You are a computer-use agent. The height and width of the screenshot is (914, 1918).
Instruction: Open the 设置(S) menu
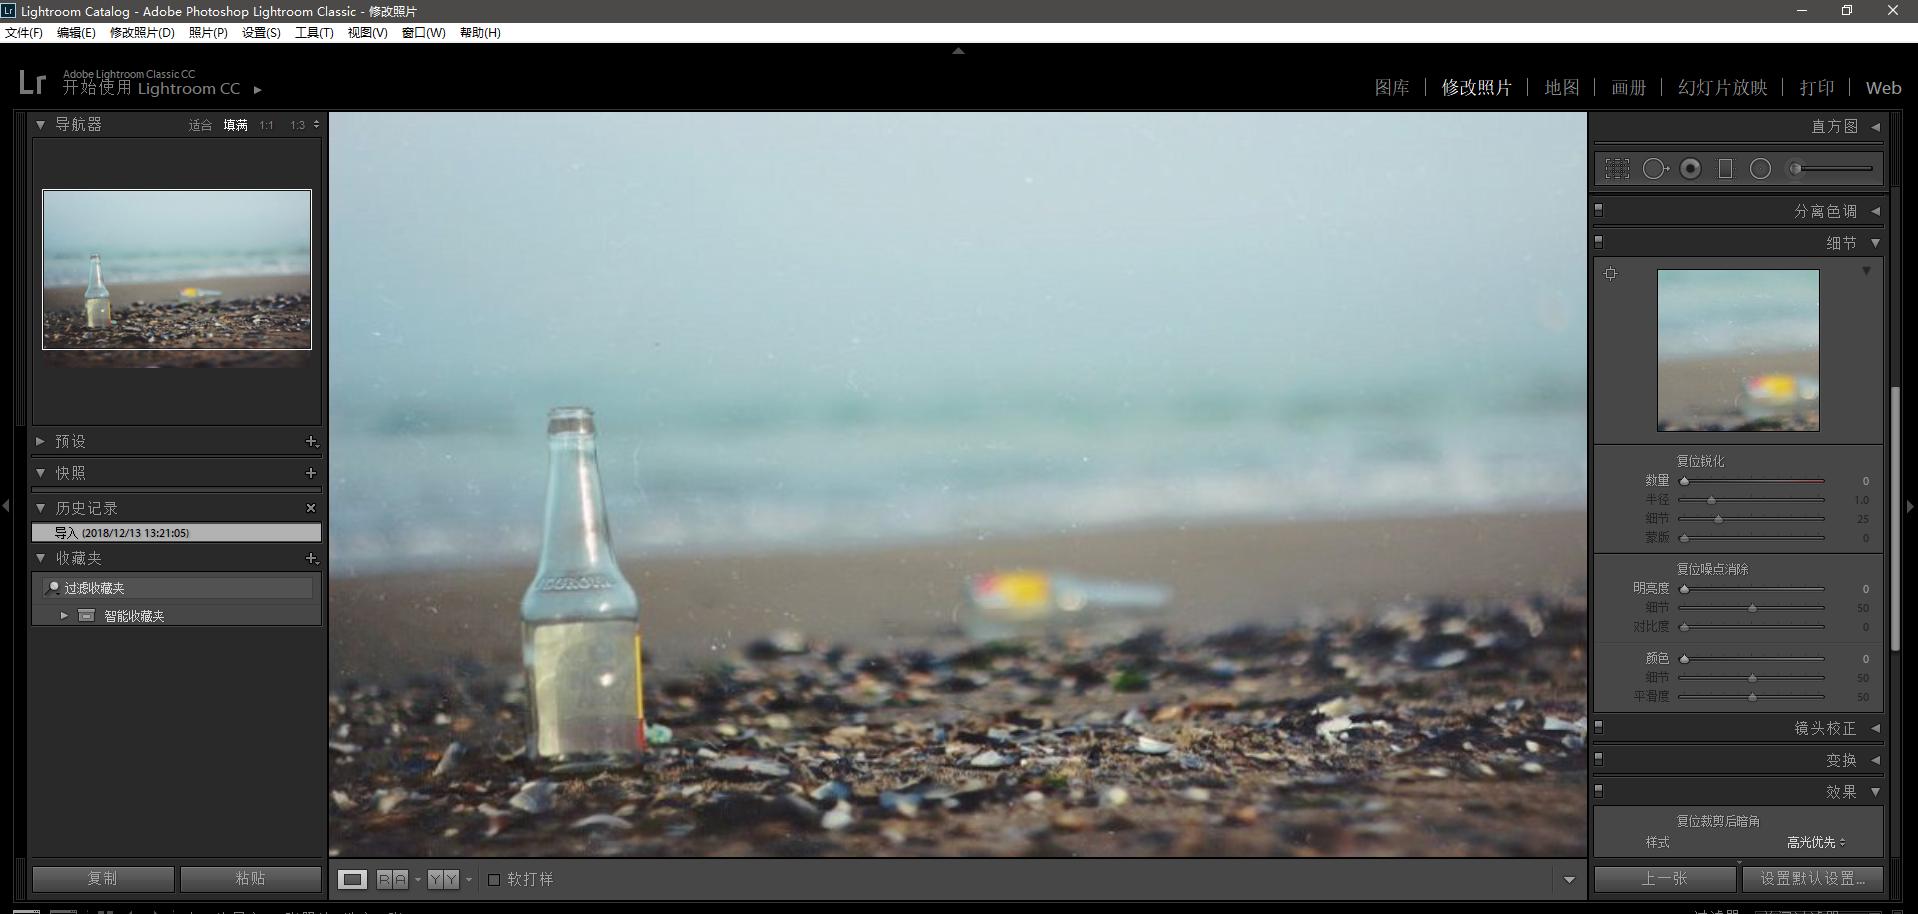tap(261, 33)
